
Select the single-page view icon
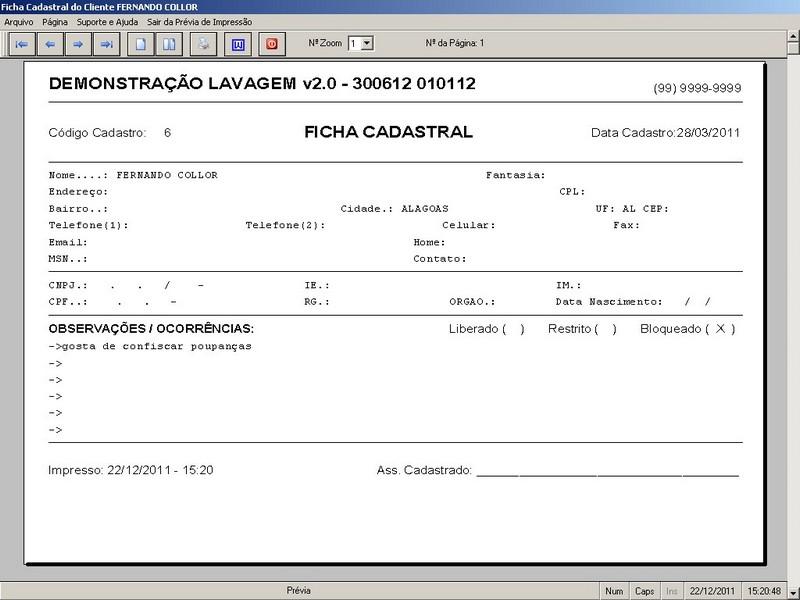pyautogui.click(x=140, y=44)
